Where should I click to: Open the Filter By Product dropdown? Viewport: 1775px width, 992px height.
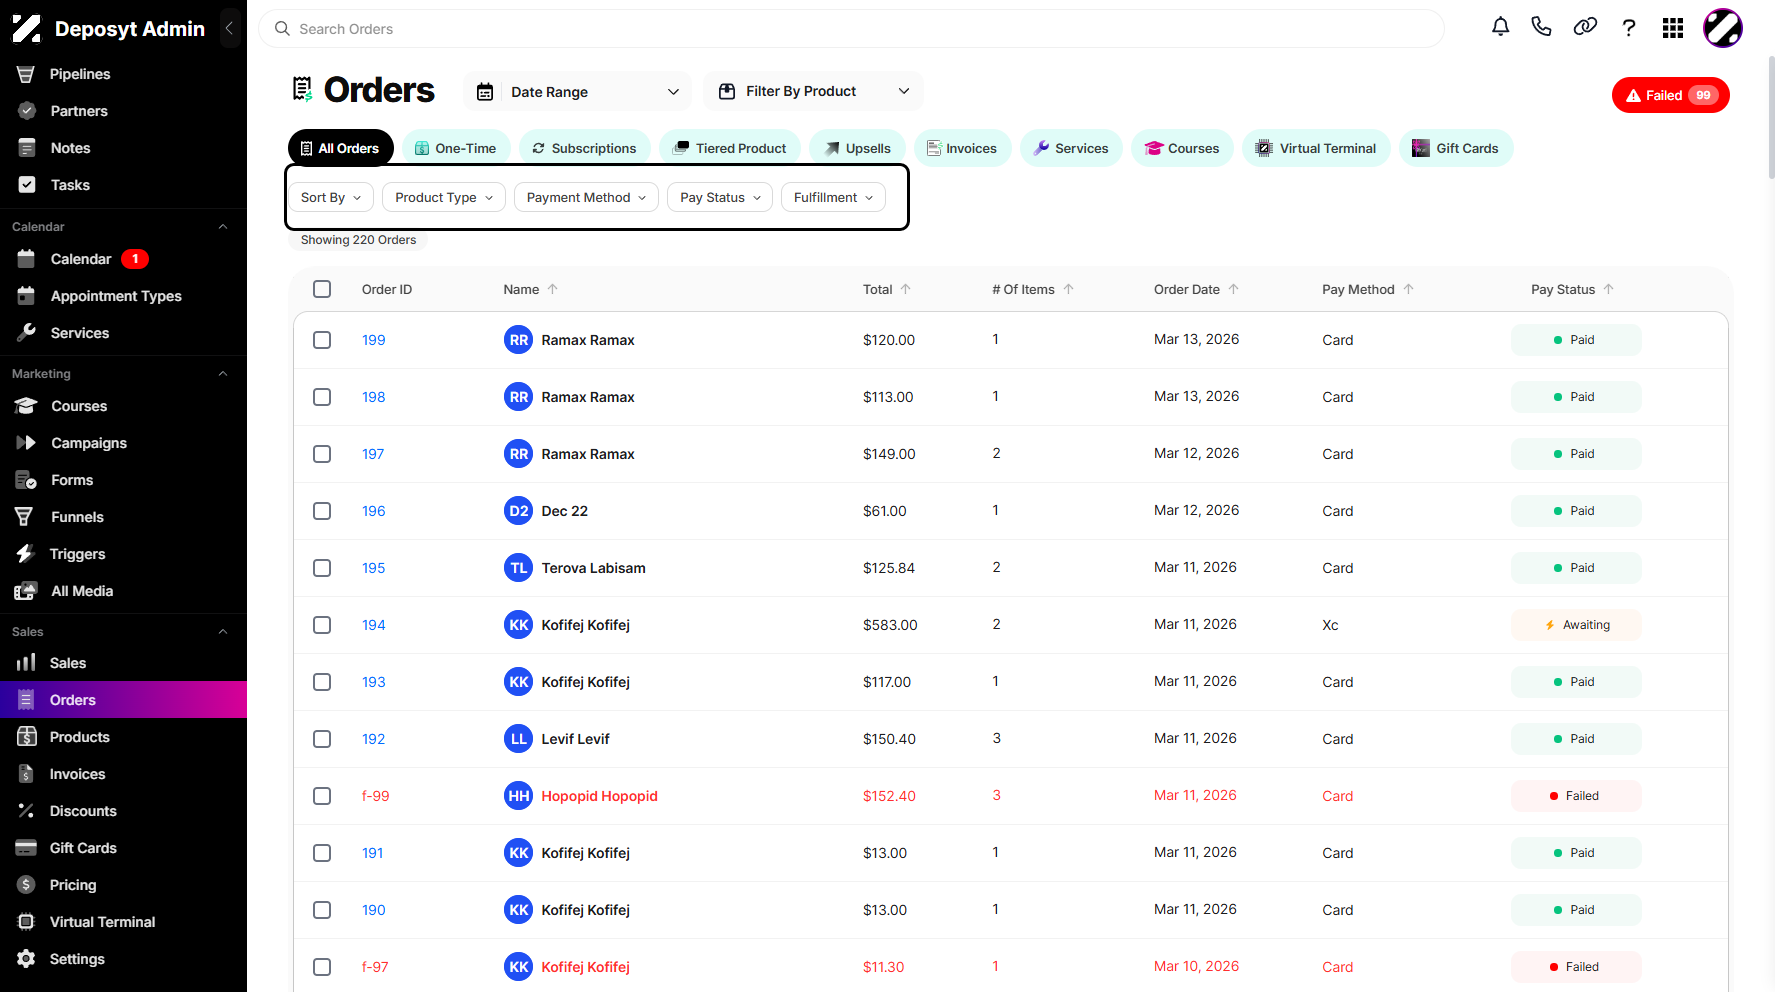pyautogui.click(x=813, y=91)
